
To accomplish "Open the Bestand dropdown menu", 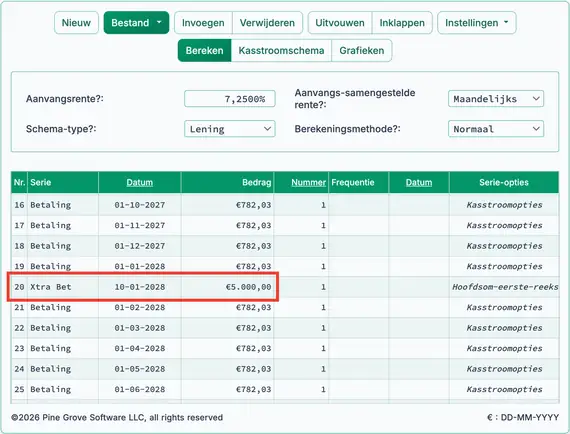I will click(x=136, y=23).
